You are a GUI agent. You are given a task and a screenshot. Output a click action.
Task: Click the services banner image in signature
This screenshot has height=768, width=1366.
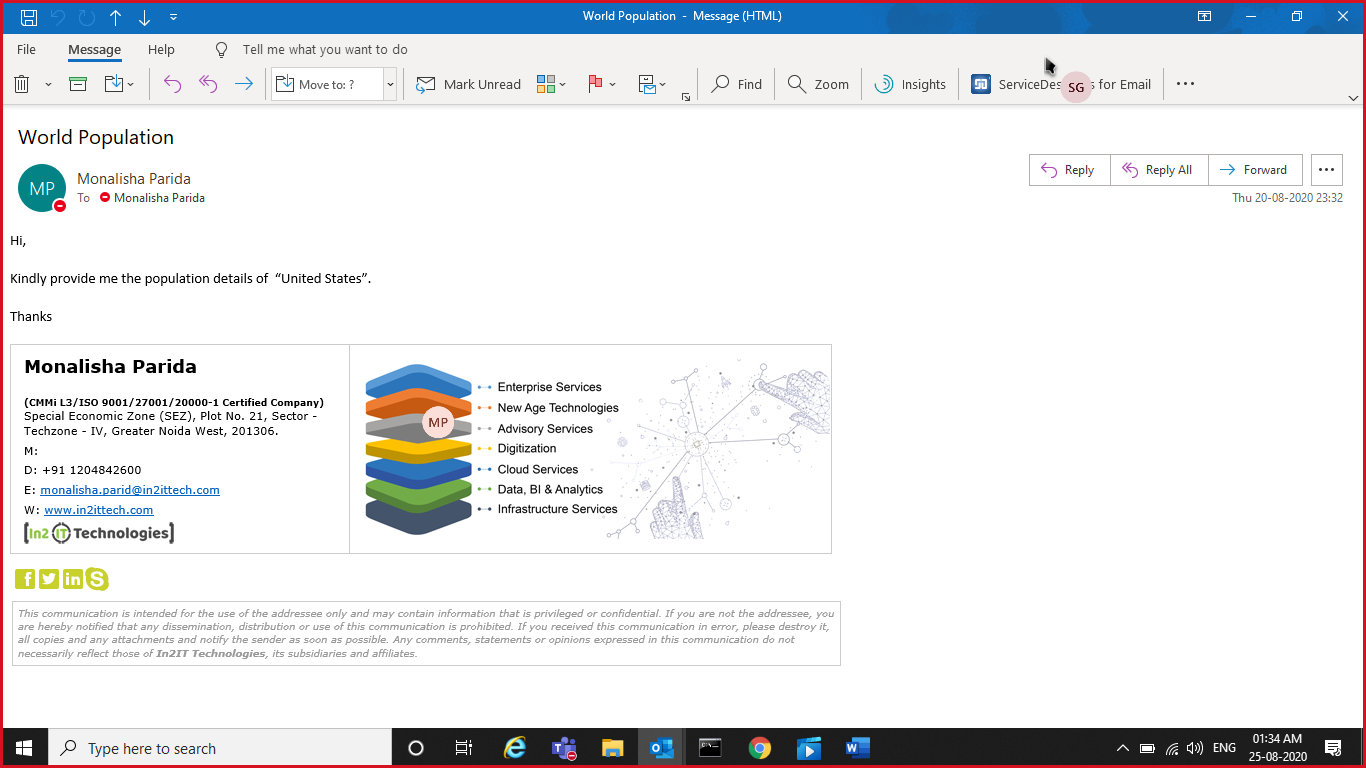point(590,449)
